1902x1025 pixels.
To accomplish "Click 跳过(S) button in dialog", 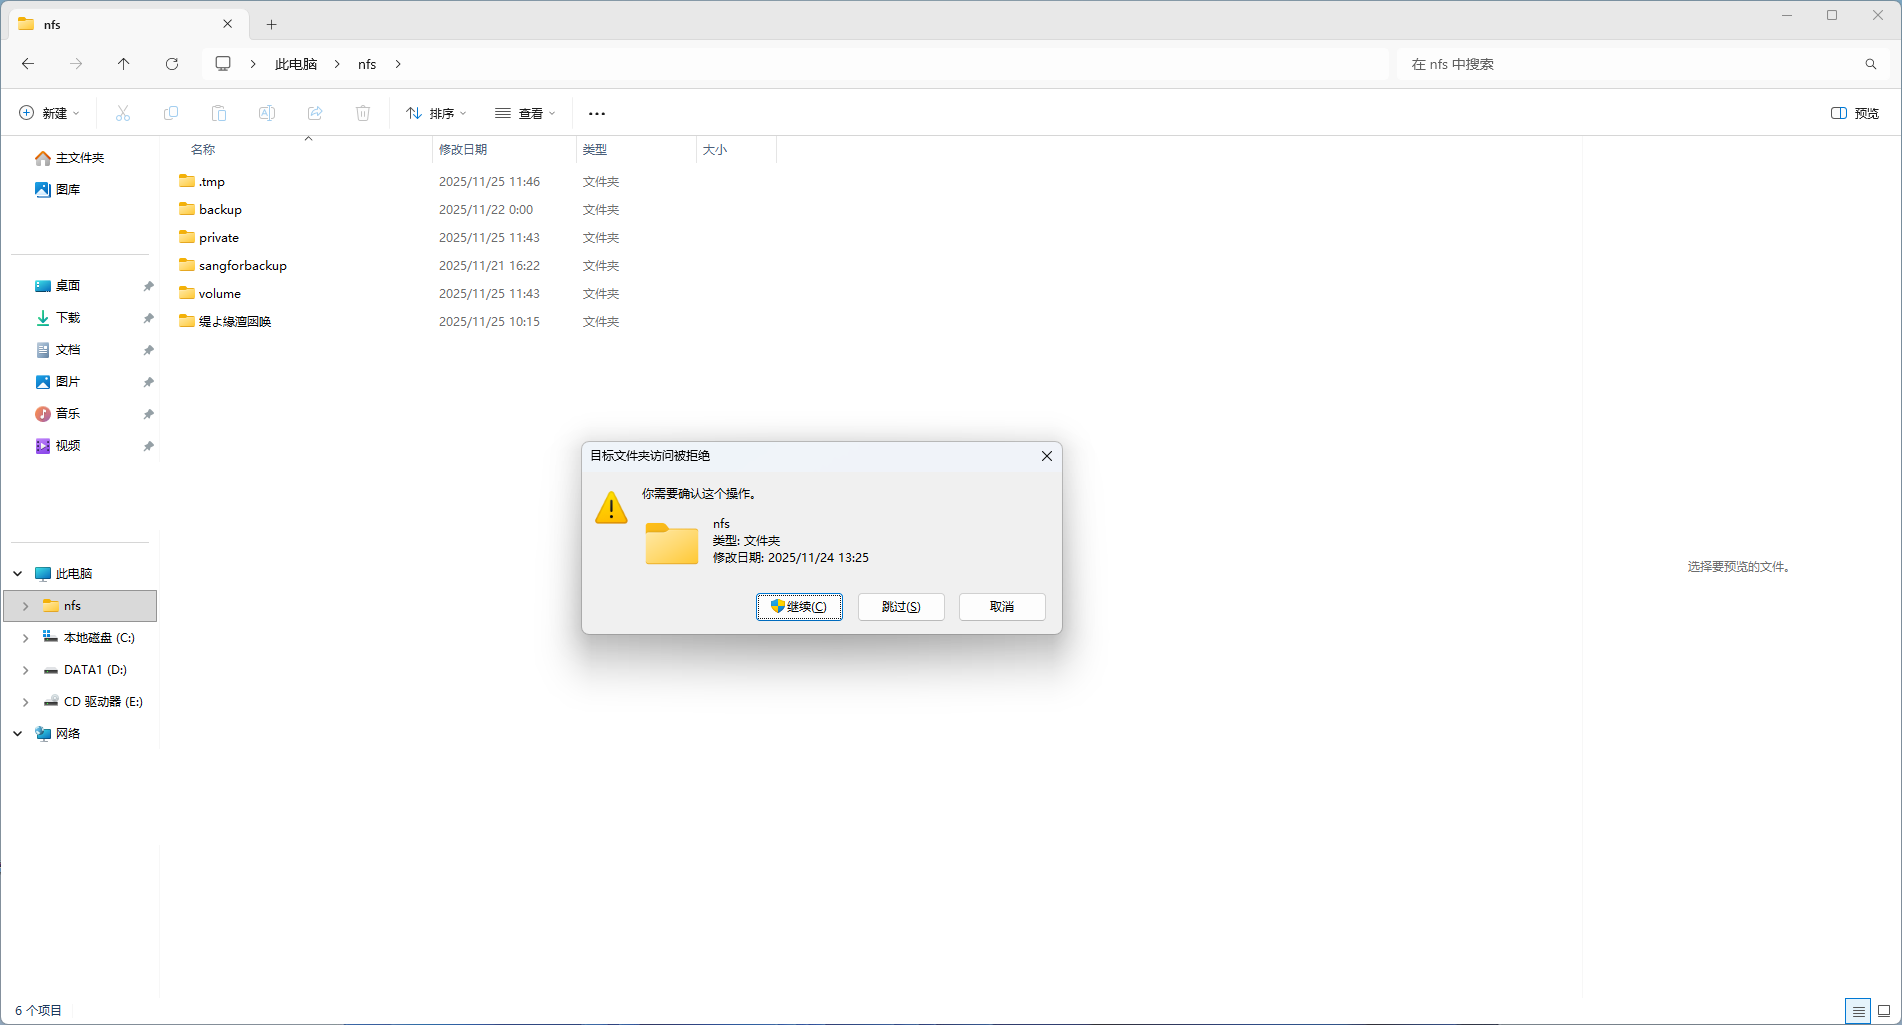I will [901, 607].
